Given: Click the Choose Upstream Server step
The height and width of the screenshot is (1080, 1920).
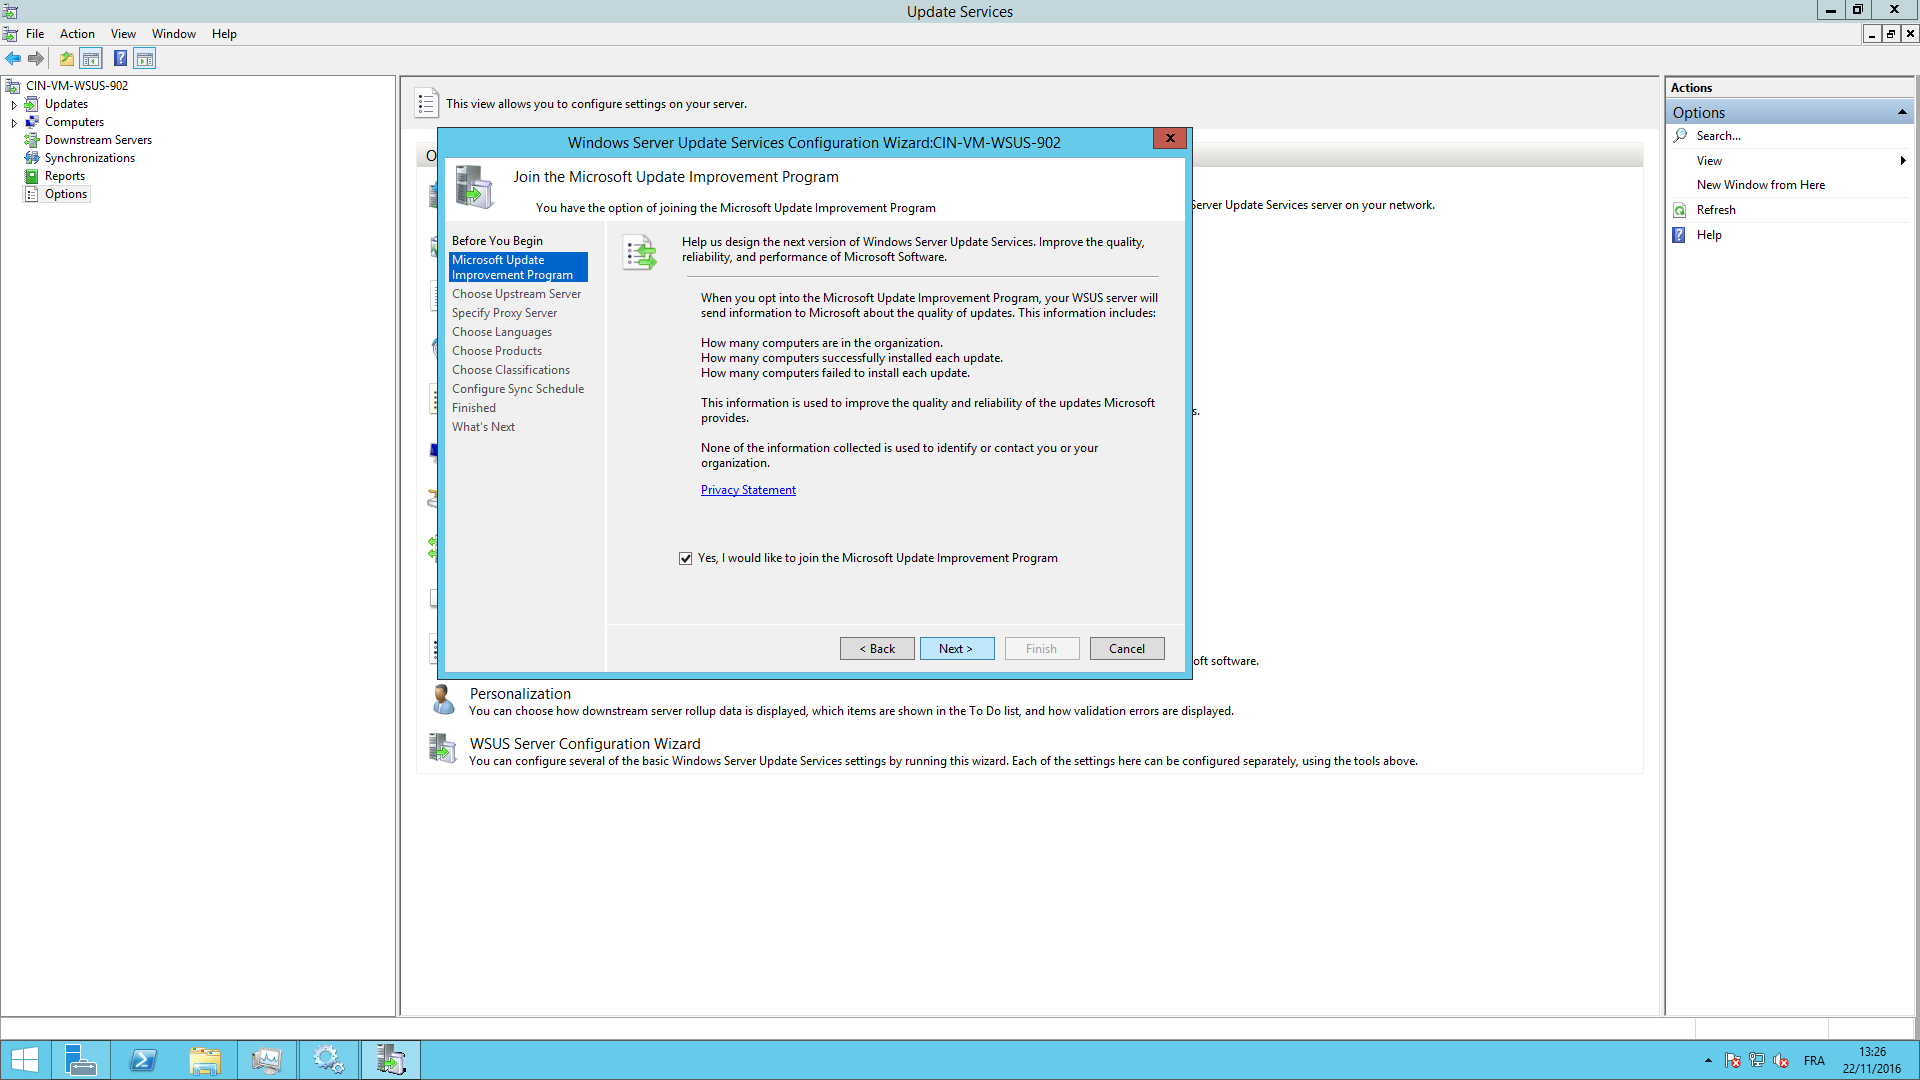Looking at the screenshot, I should 516,294.
